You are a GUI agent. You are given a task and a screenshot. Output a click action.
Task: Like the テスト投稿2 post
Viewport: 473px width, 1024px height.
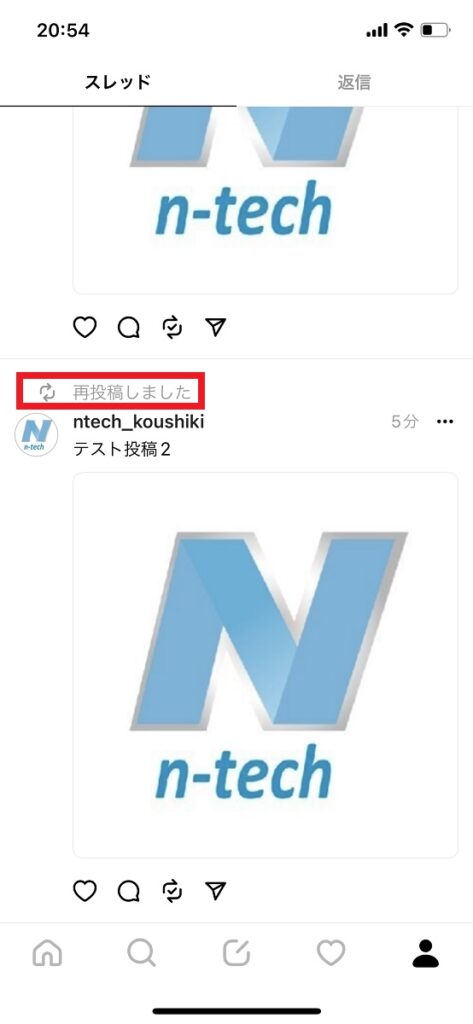pyautogui.click(x=84, y=890)
